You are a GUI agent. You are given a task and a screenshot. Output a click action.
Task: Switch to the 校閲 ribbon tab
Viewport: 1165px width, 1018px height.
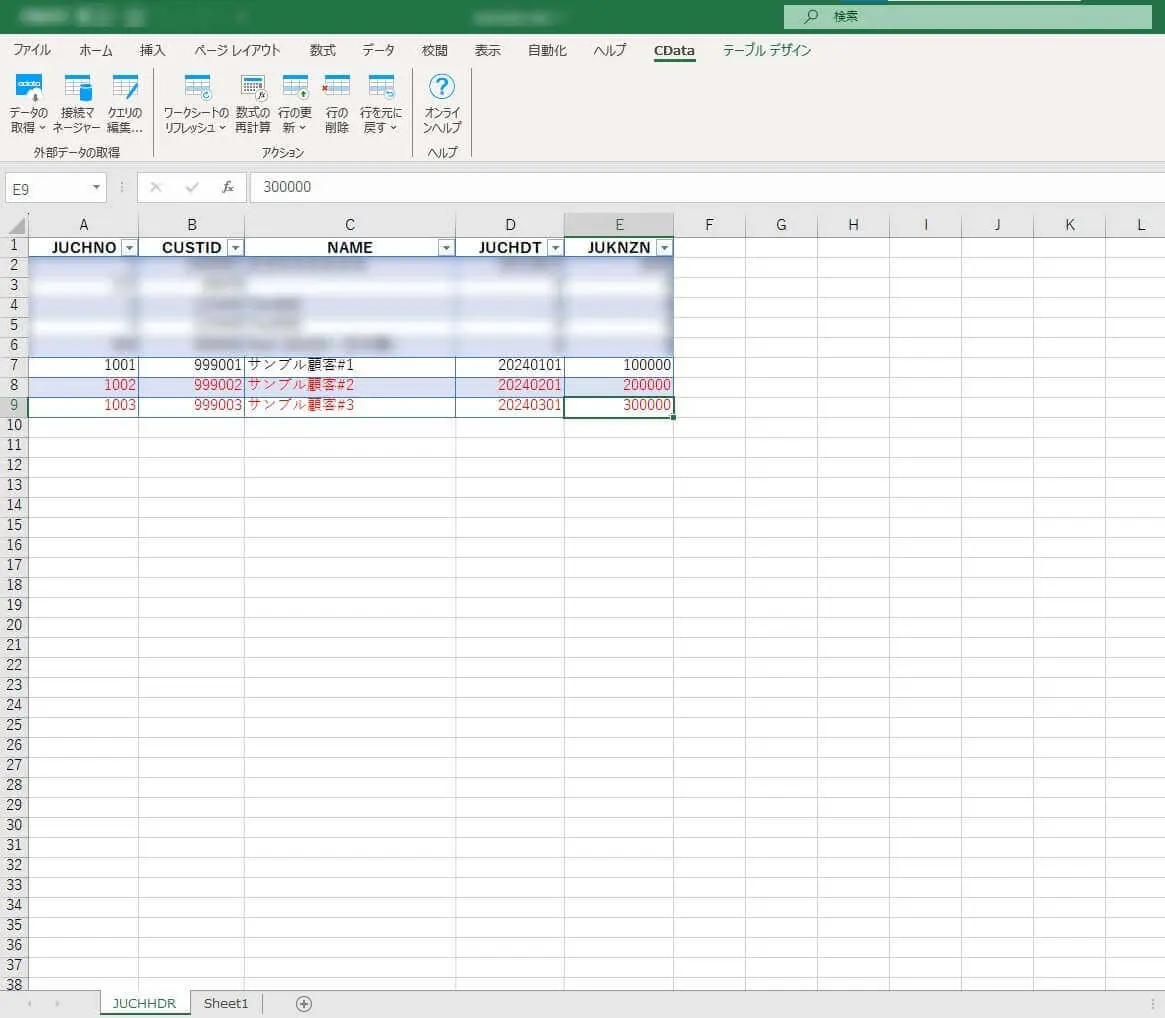pyautogui.click(x=435, y=50)
